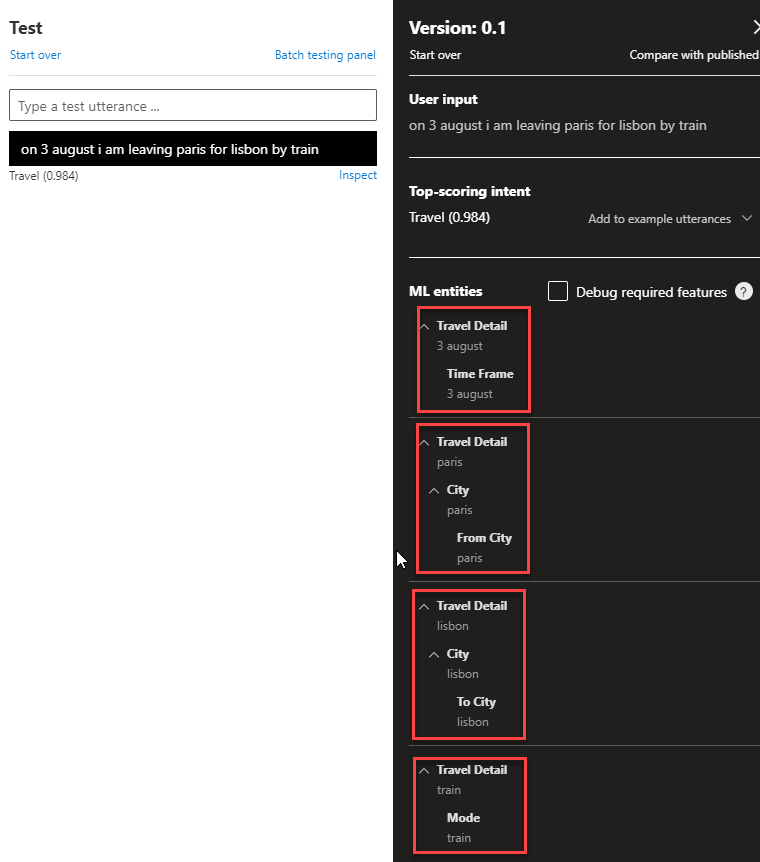Click the '3 august' value under Time Frame
The image size is (760, 862).
[470, 394]
